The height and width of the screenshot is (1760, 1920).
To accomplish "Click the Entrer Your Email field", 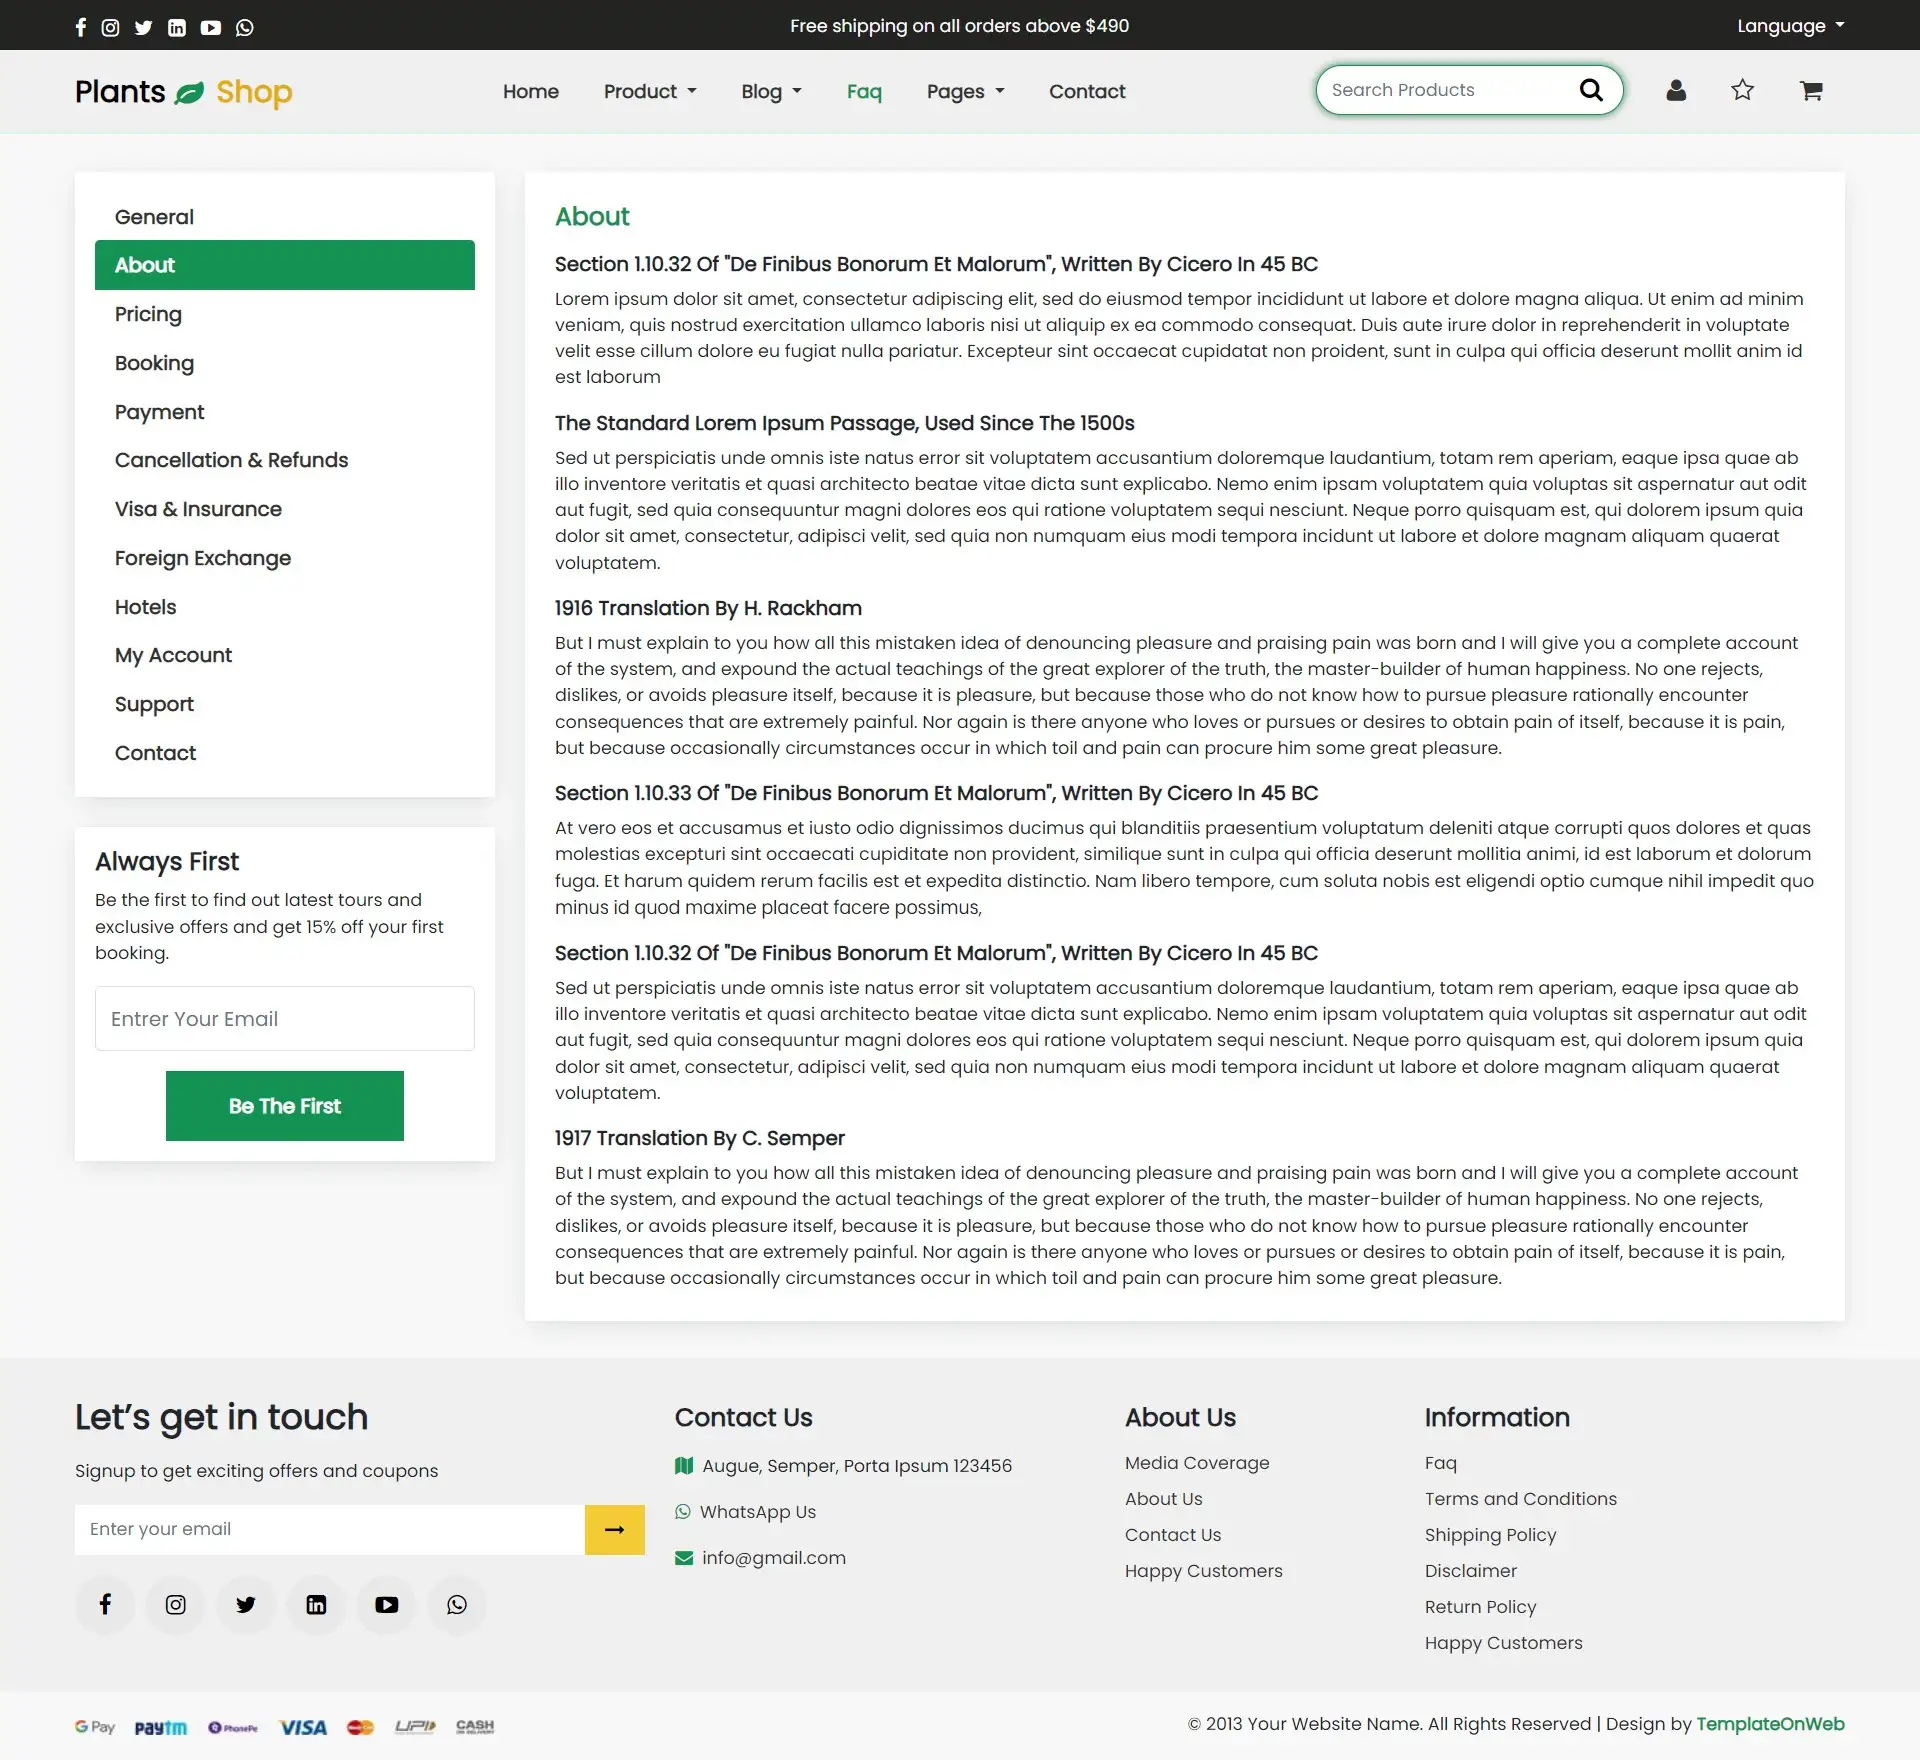I will (x=284, y=1019).
